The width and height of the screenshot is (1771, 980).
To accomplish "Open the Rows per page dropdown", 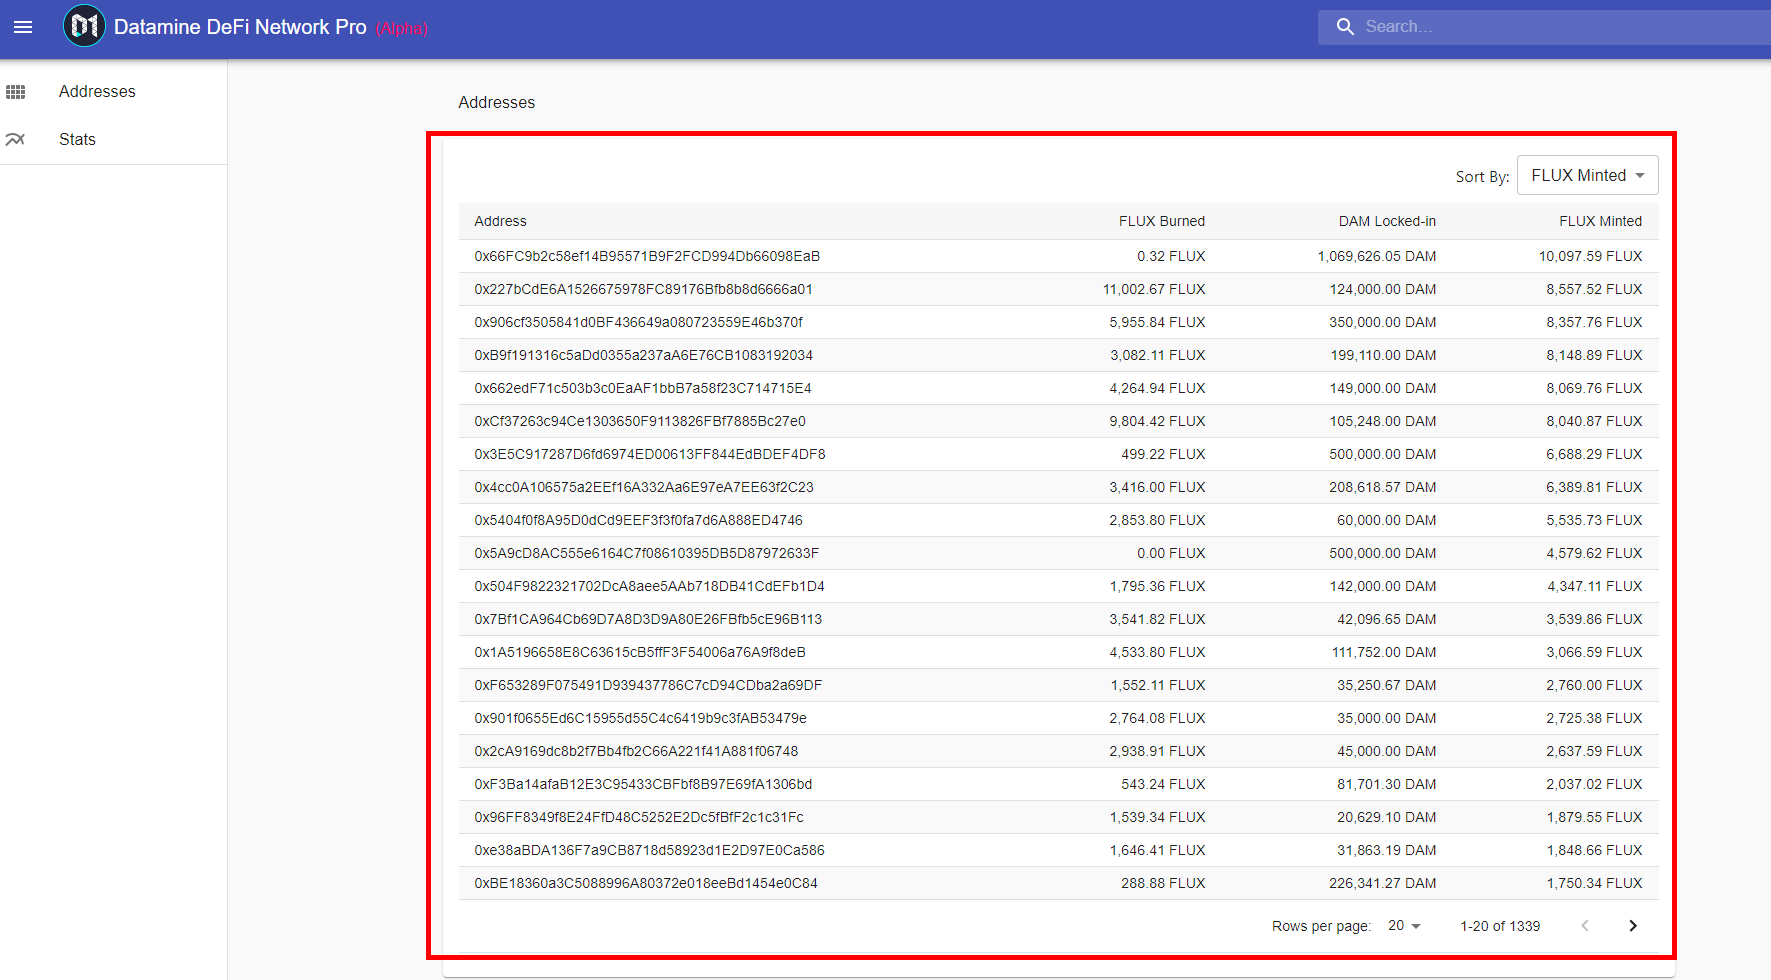I will (1404, 926).
